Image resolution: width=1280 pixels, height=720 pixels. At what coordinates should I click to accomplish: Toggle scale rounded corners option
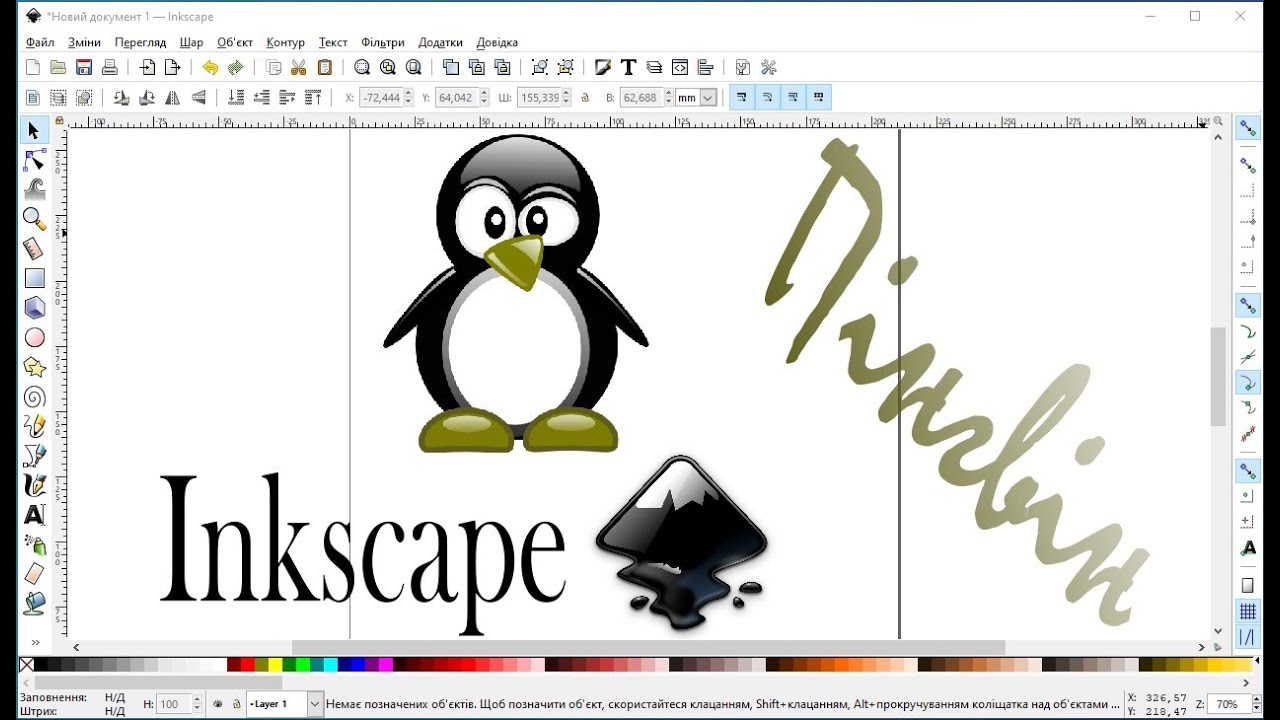coord(767,97)
